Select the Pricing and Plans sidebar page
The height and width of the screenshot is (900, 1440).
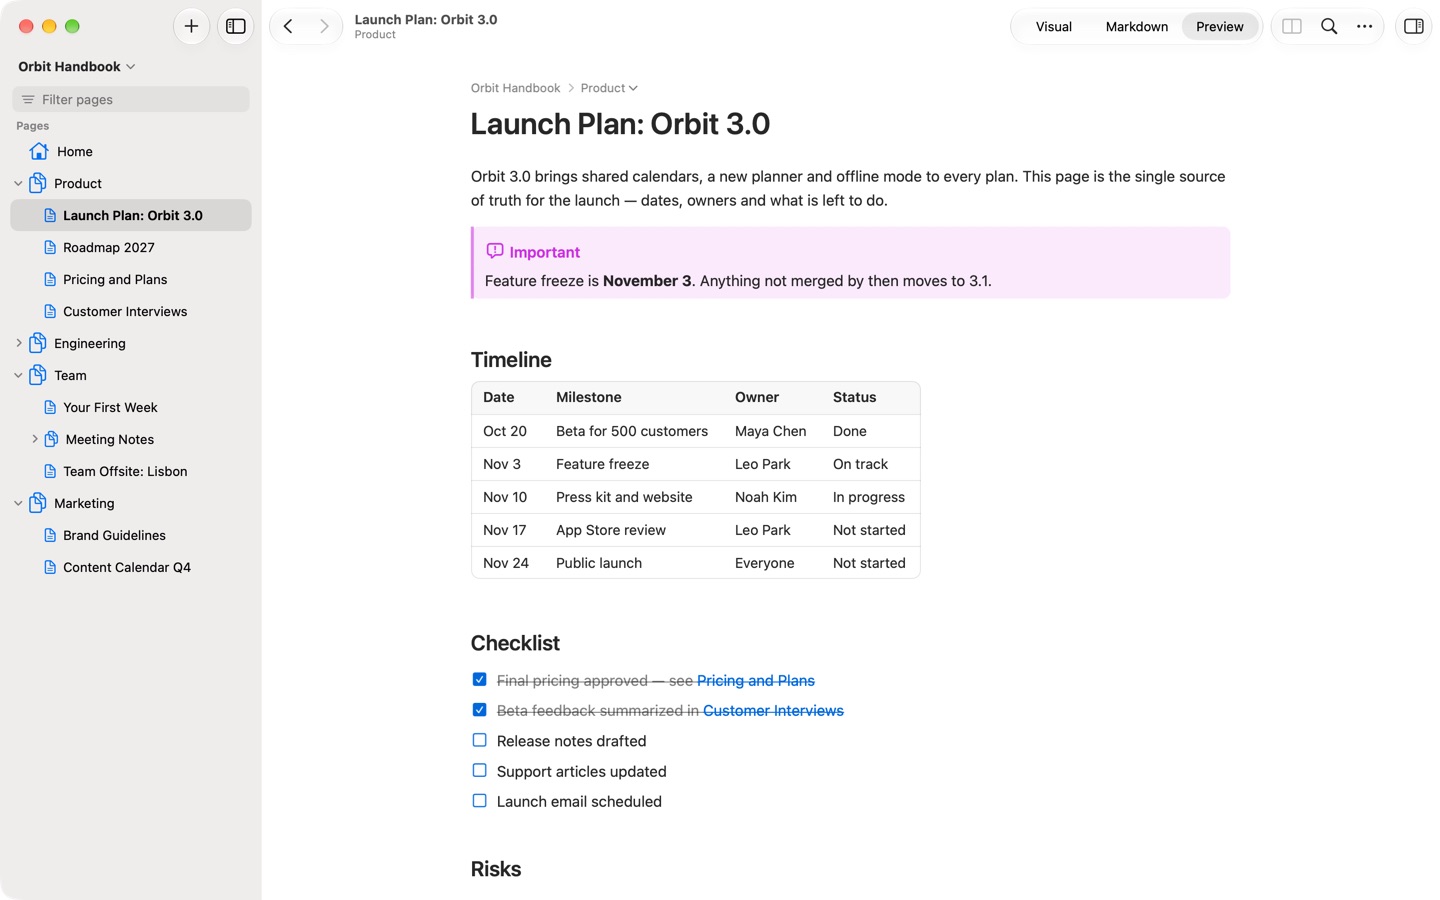(131, 279)
